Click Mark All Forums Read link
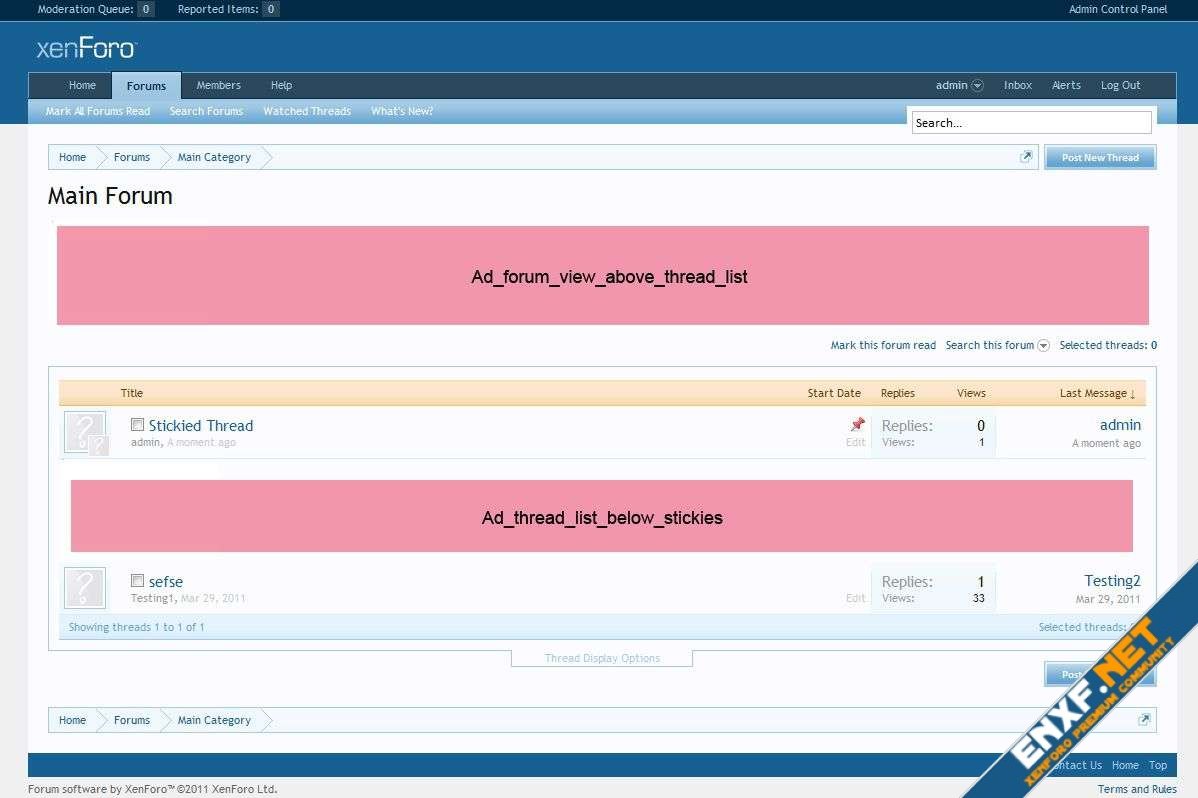Viewport: 1198px width, 798px height. point(98,111)
